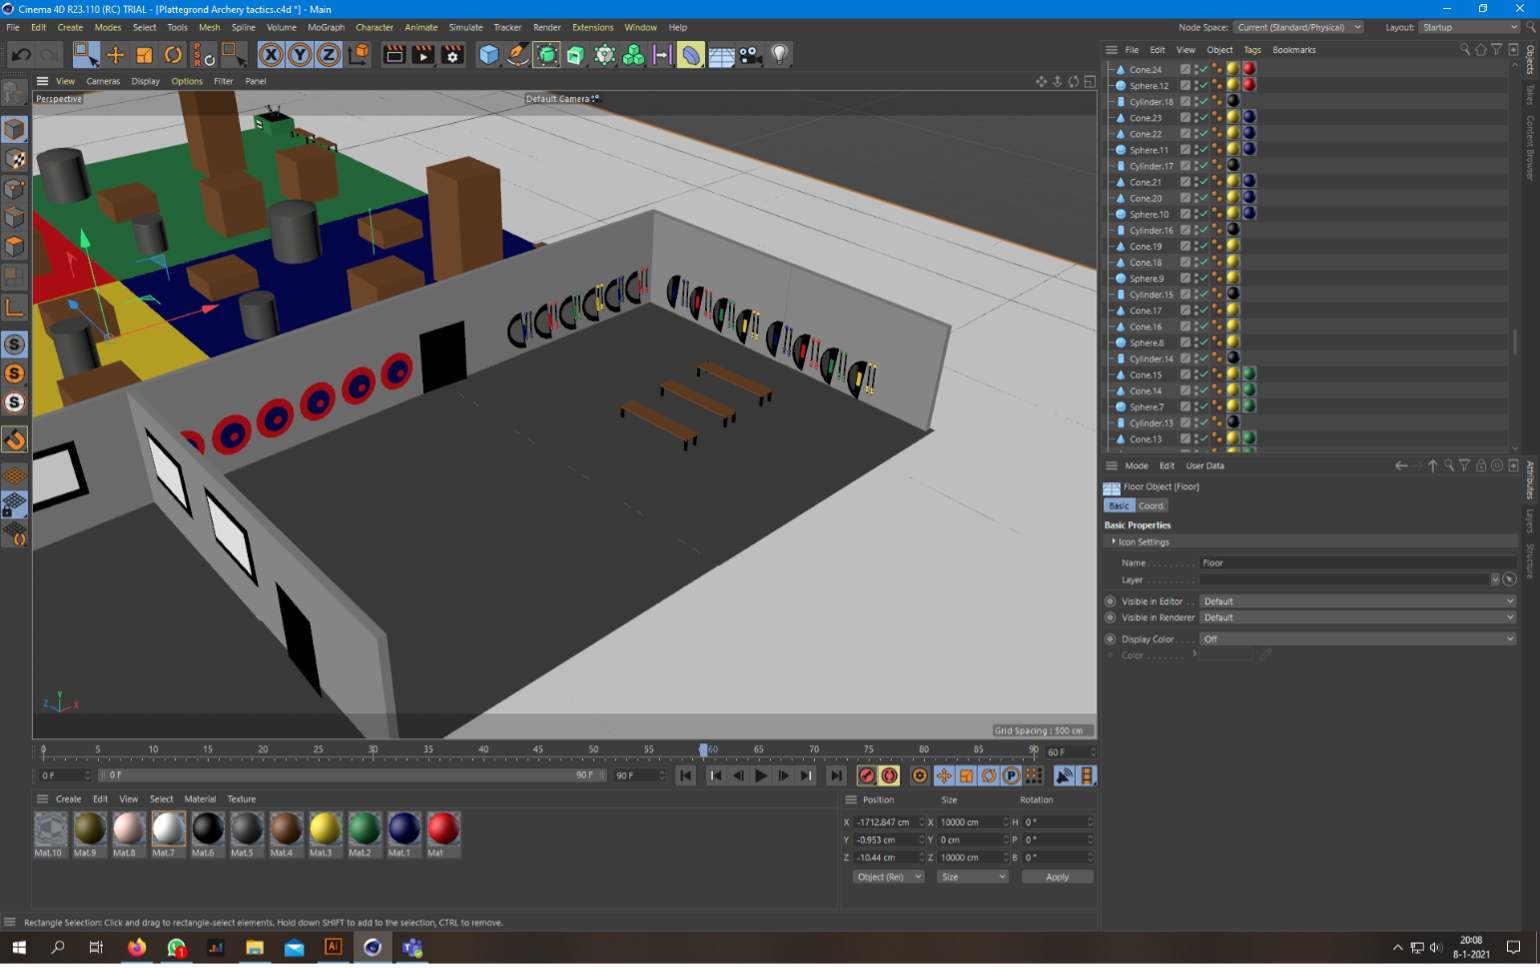1540x968 pixels.
Task: Open the MoGraph menu
Action: [x=325, y=27]
